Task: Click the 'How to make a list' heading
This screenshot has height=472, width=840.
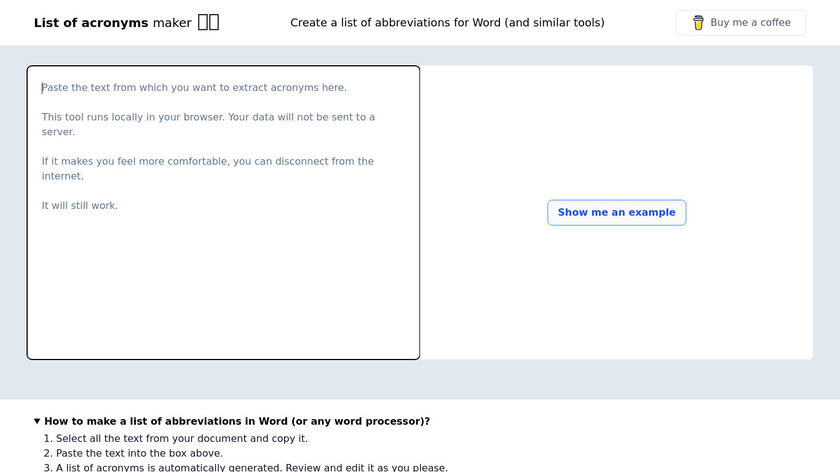Action: [237, 421]
